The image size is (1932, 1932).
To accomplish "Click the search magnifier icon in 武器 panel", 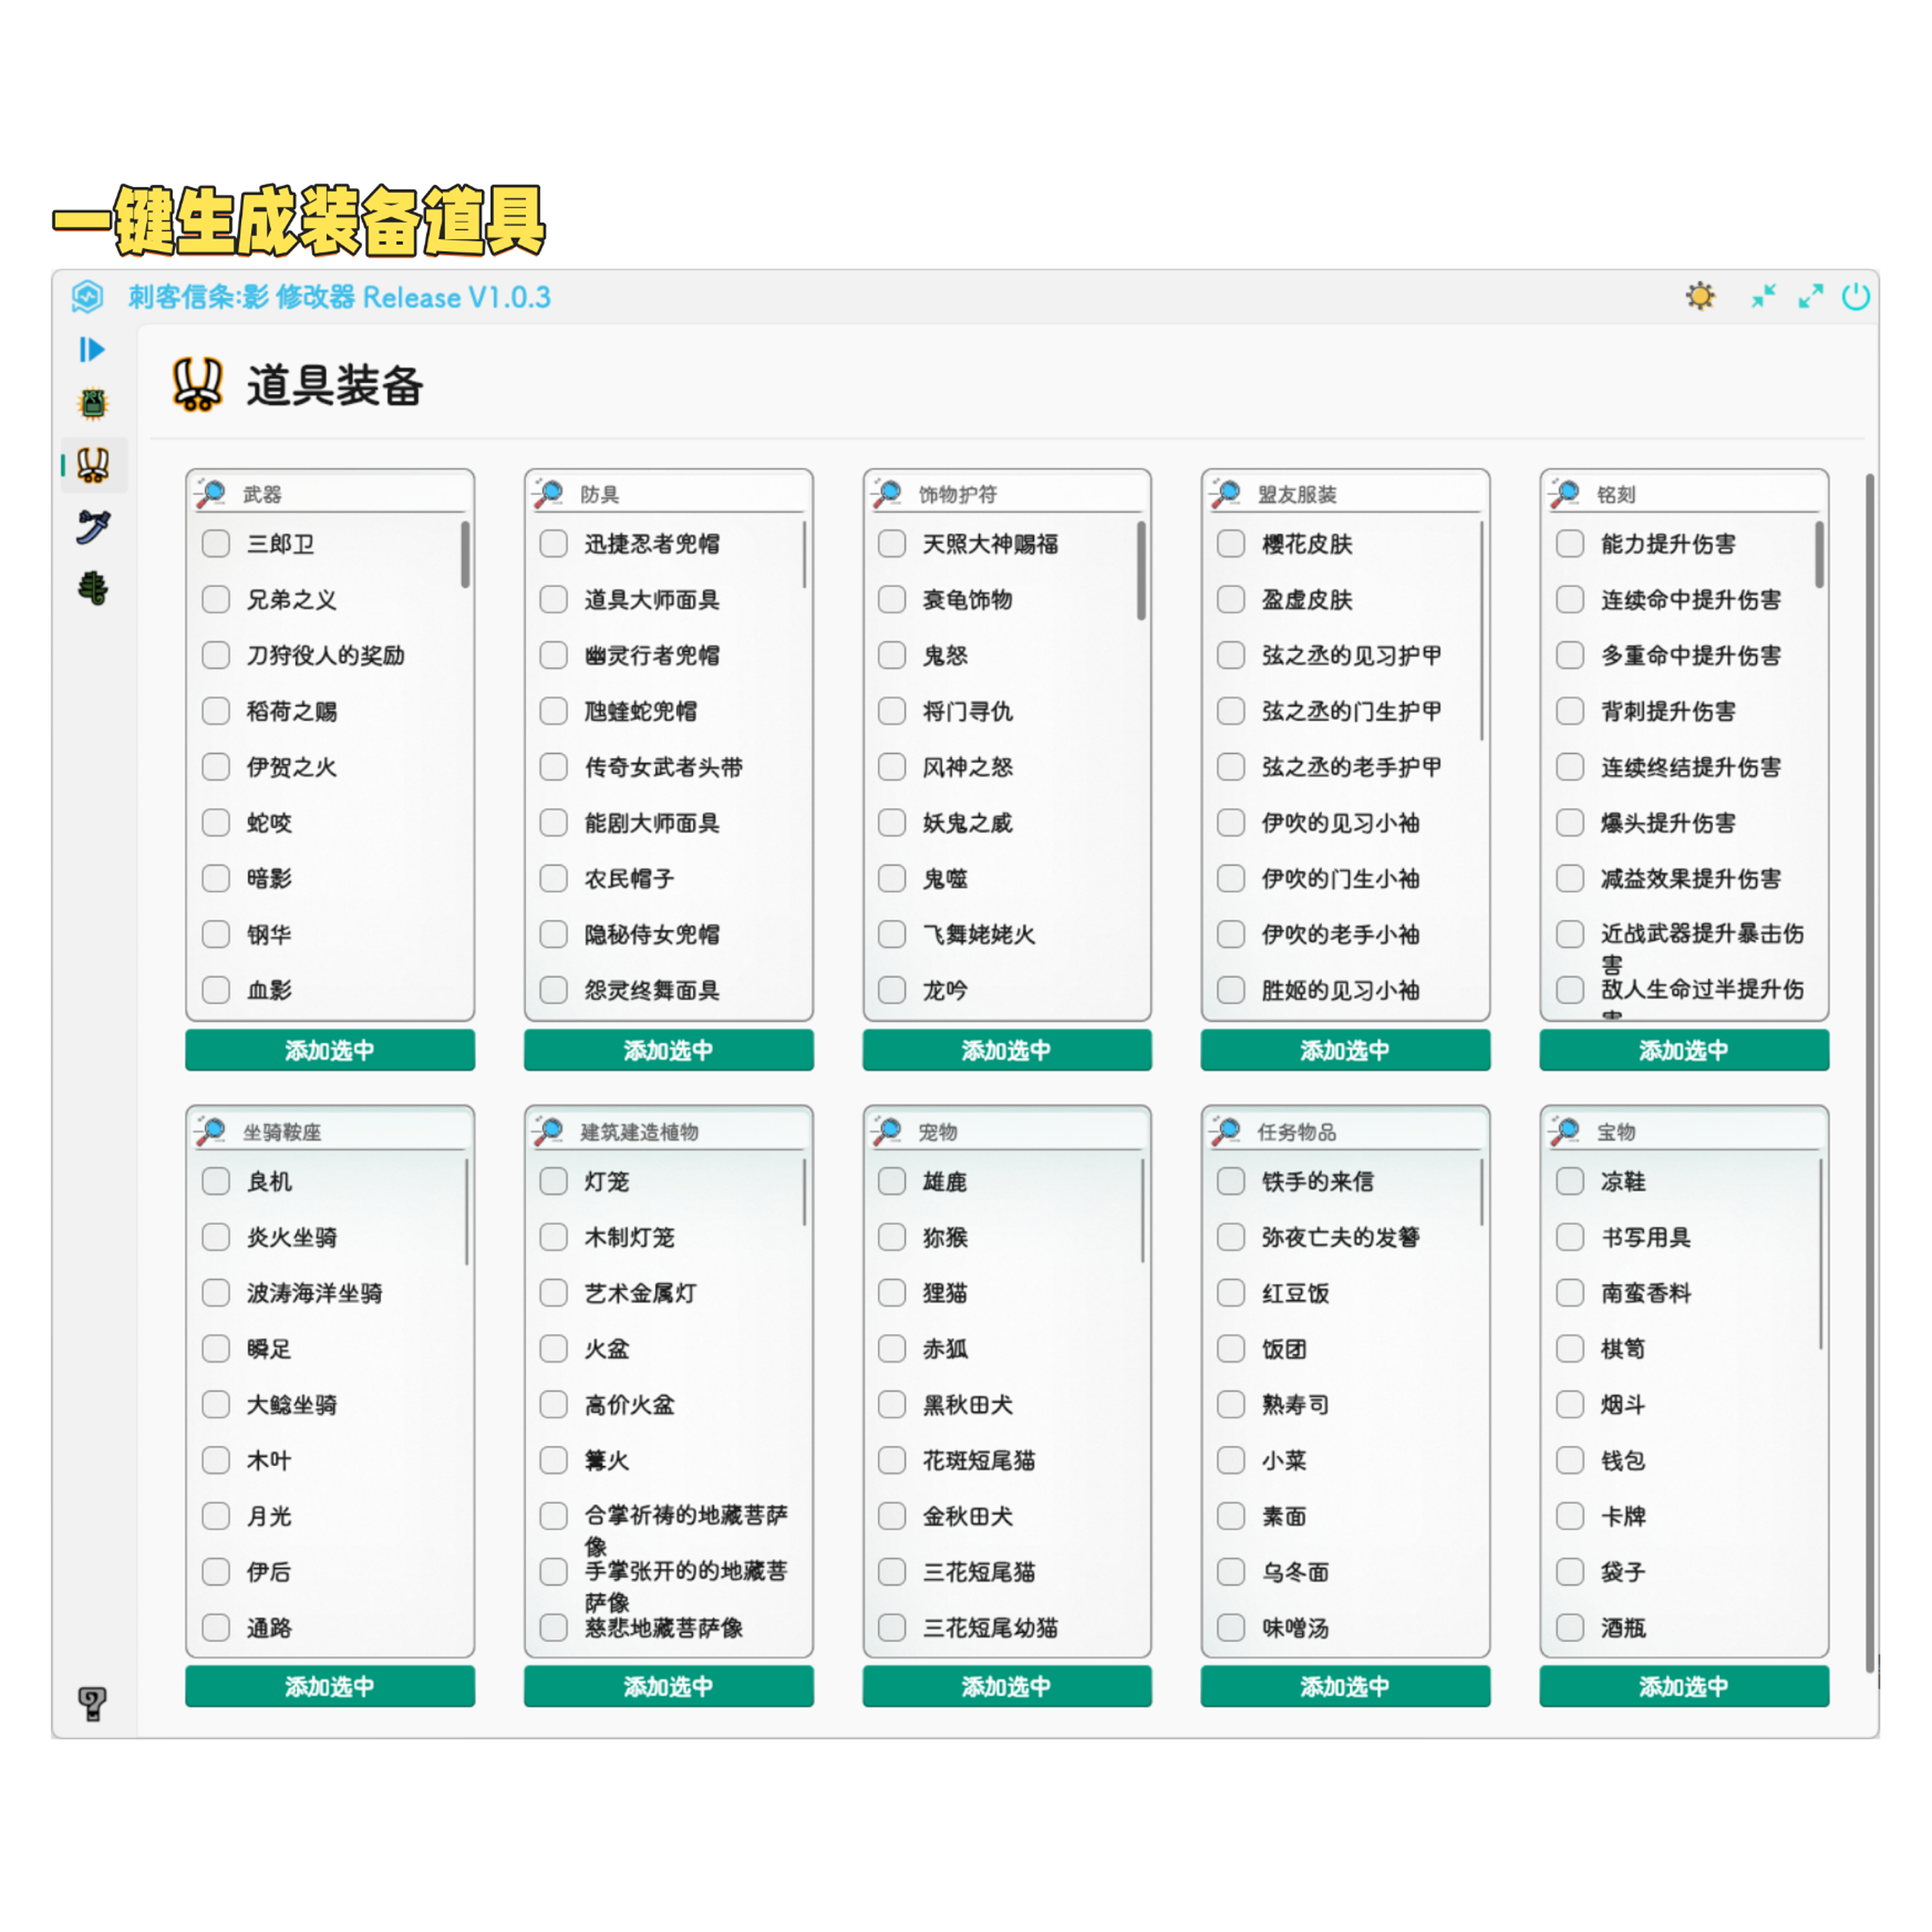I will (x=211, y=493).
